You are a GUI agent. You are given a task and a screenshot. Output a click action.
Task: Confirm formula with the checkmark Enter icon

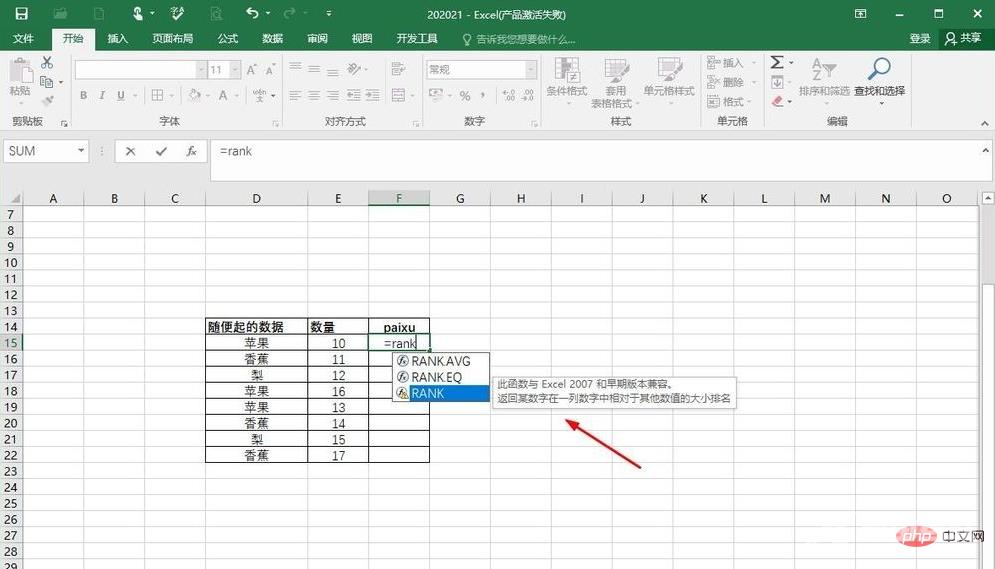click(x=161, y=152)
